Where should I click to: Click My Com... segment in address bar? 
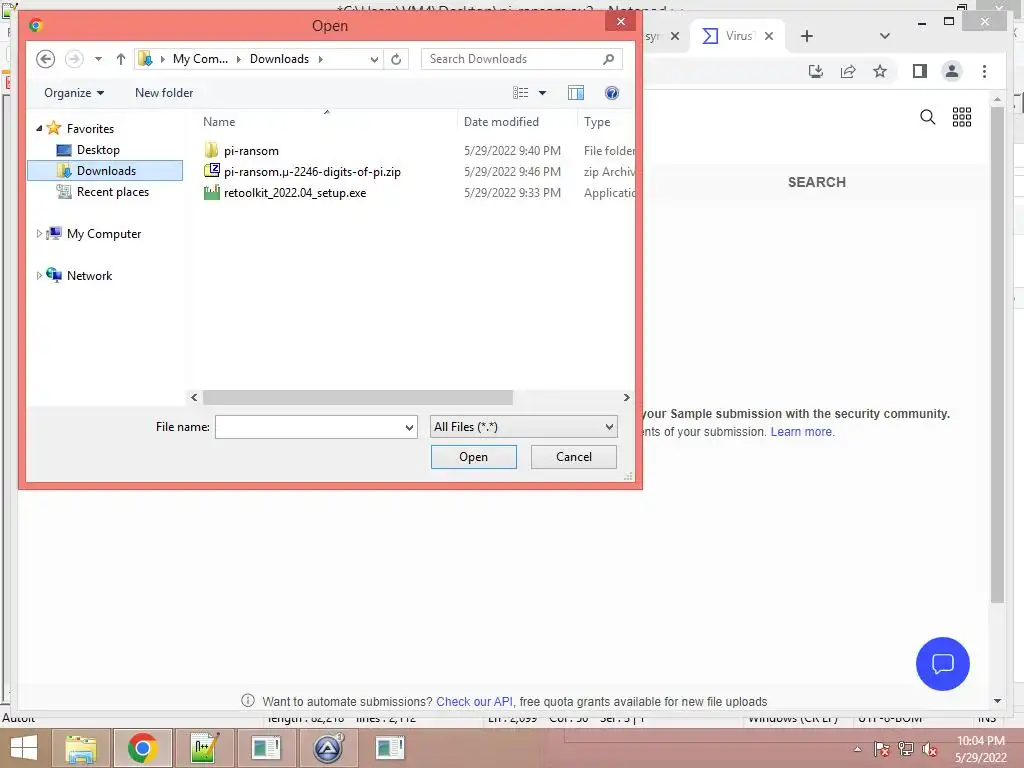(x=200, y=59)
